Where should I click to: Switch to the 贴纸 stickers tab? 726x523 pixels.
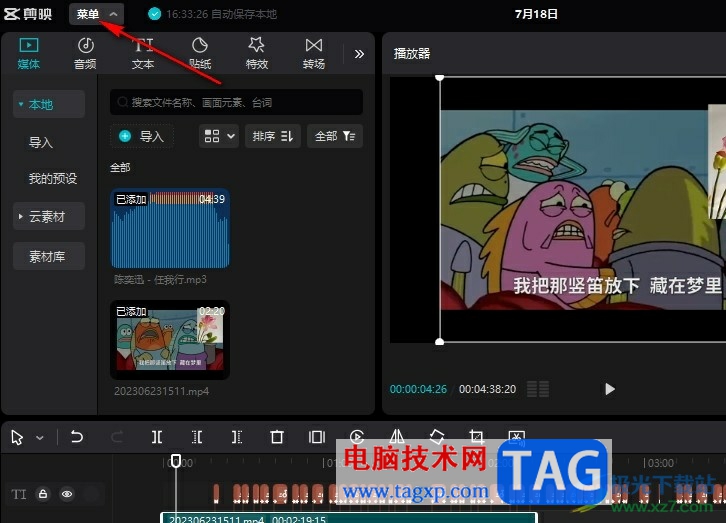200,54
